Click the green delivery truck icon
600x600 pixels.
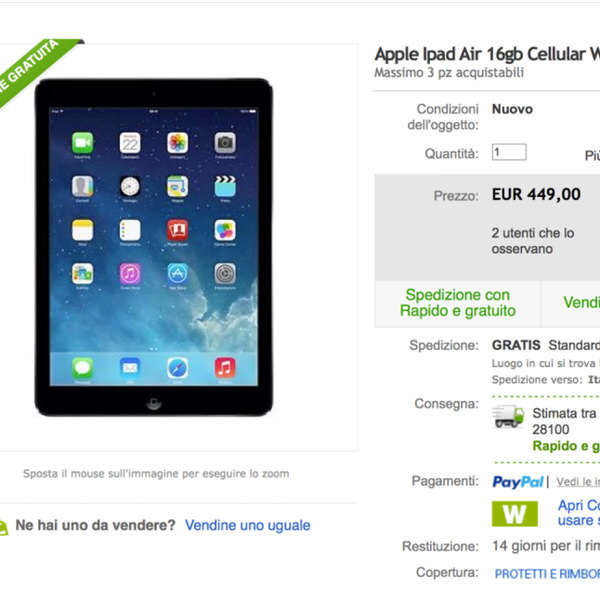(x=508, y=416)
